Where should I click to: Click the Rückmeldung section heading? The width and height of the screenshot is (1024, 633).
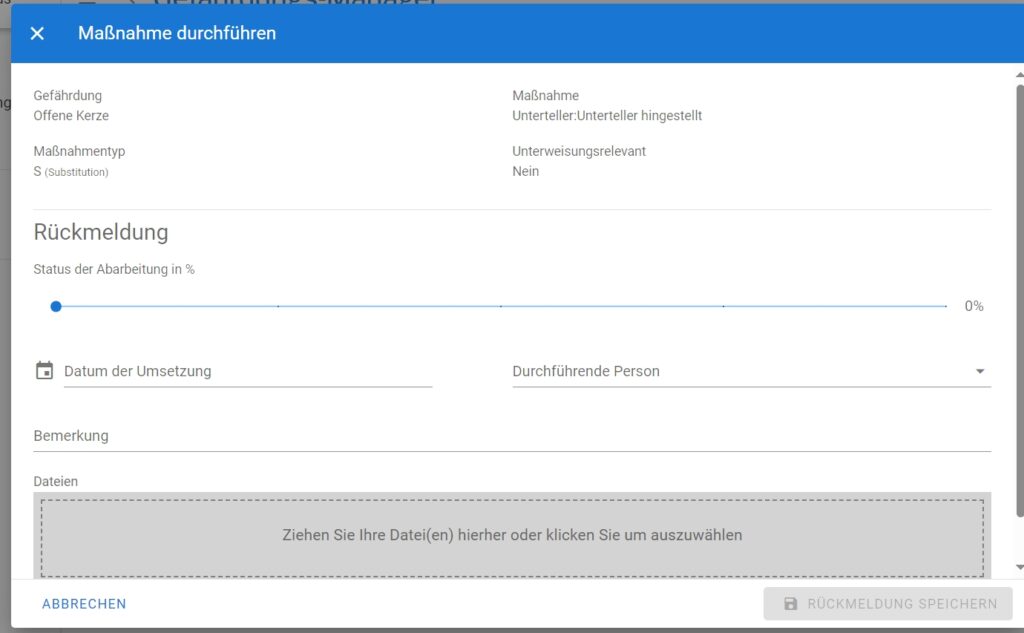[x=101, y=232]
